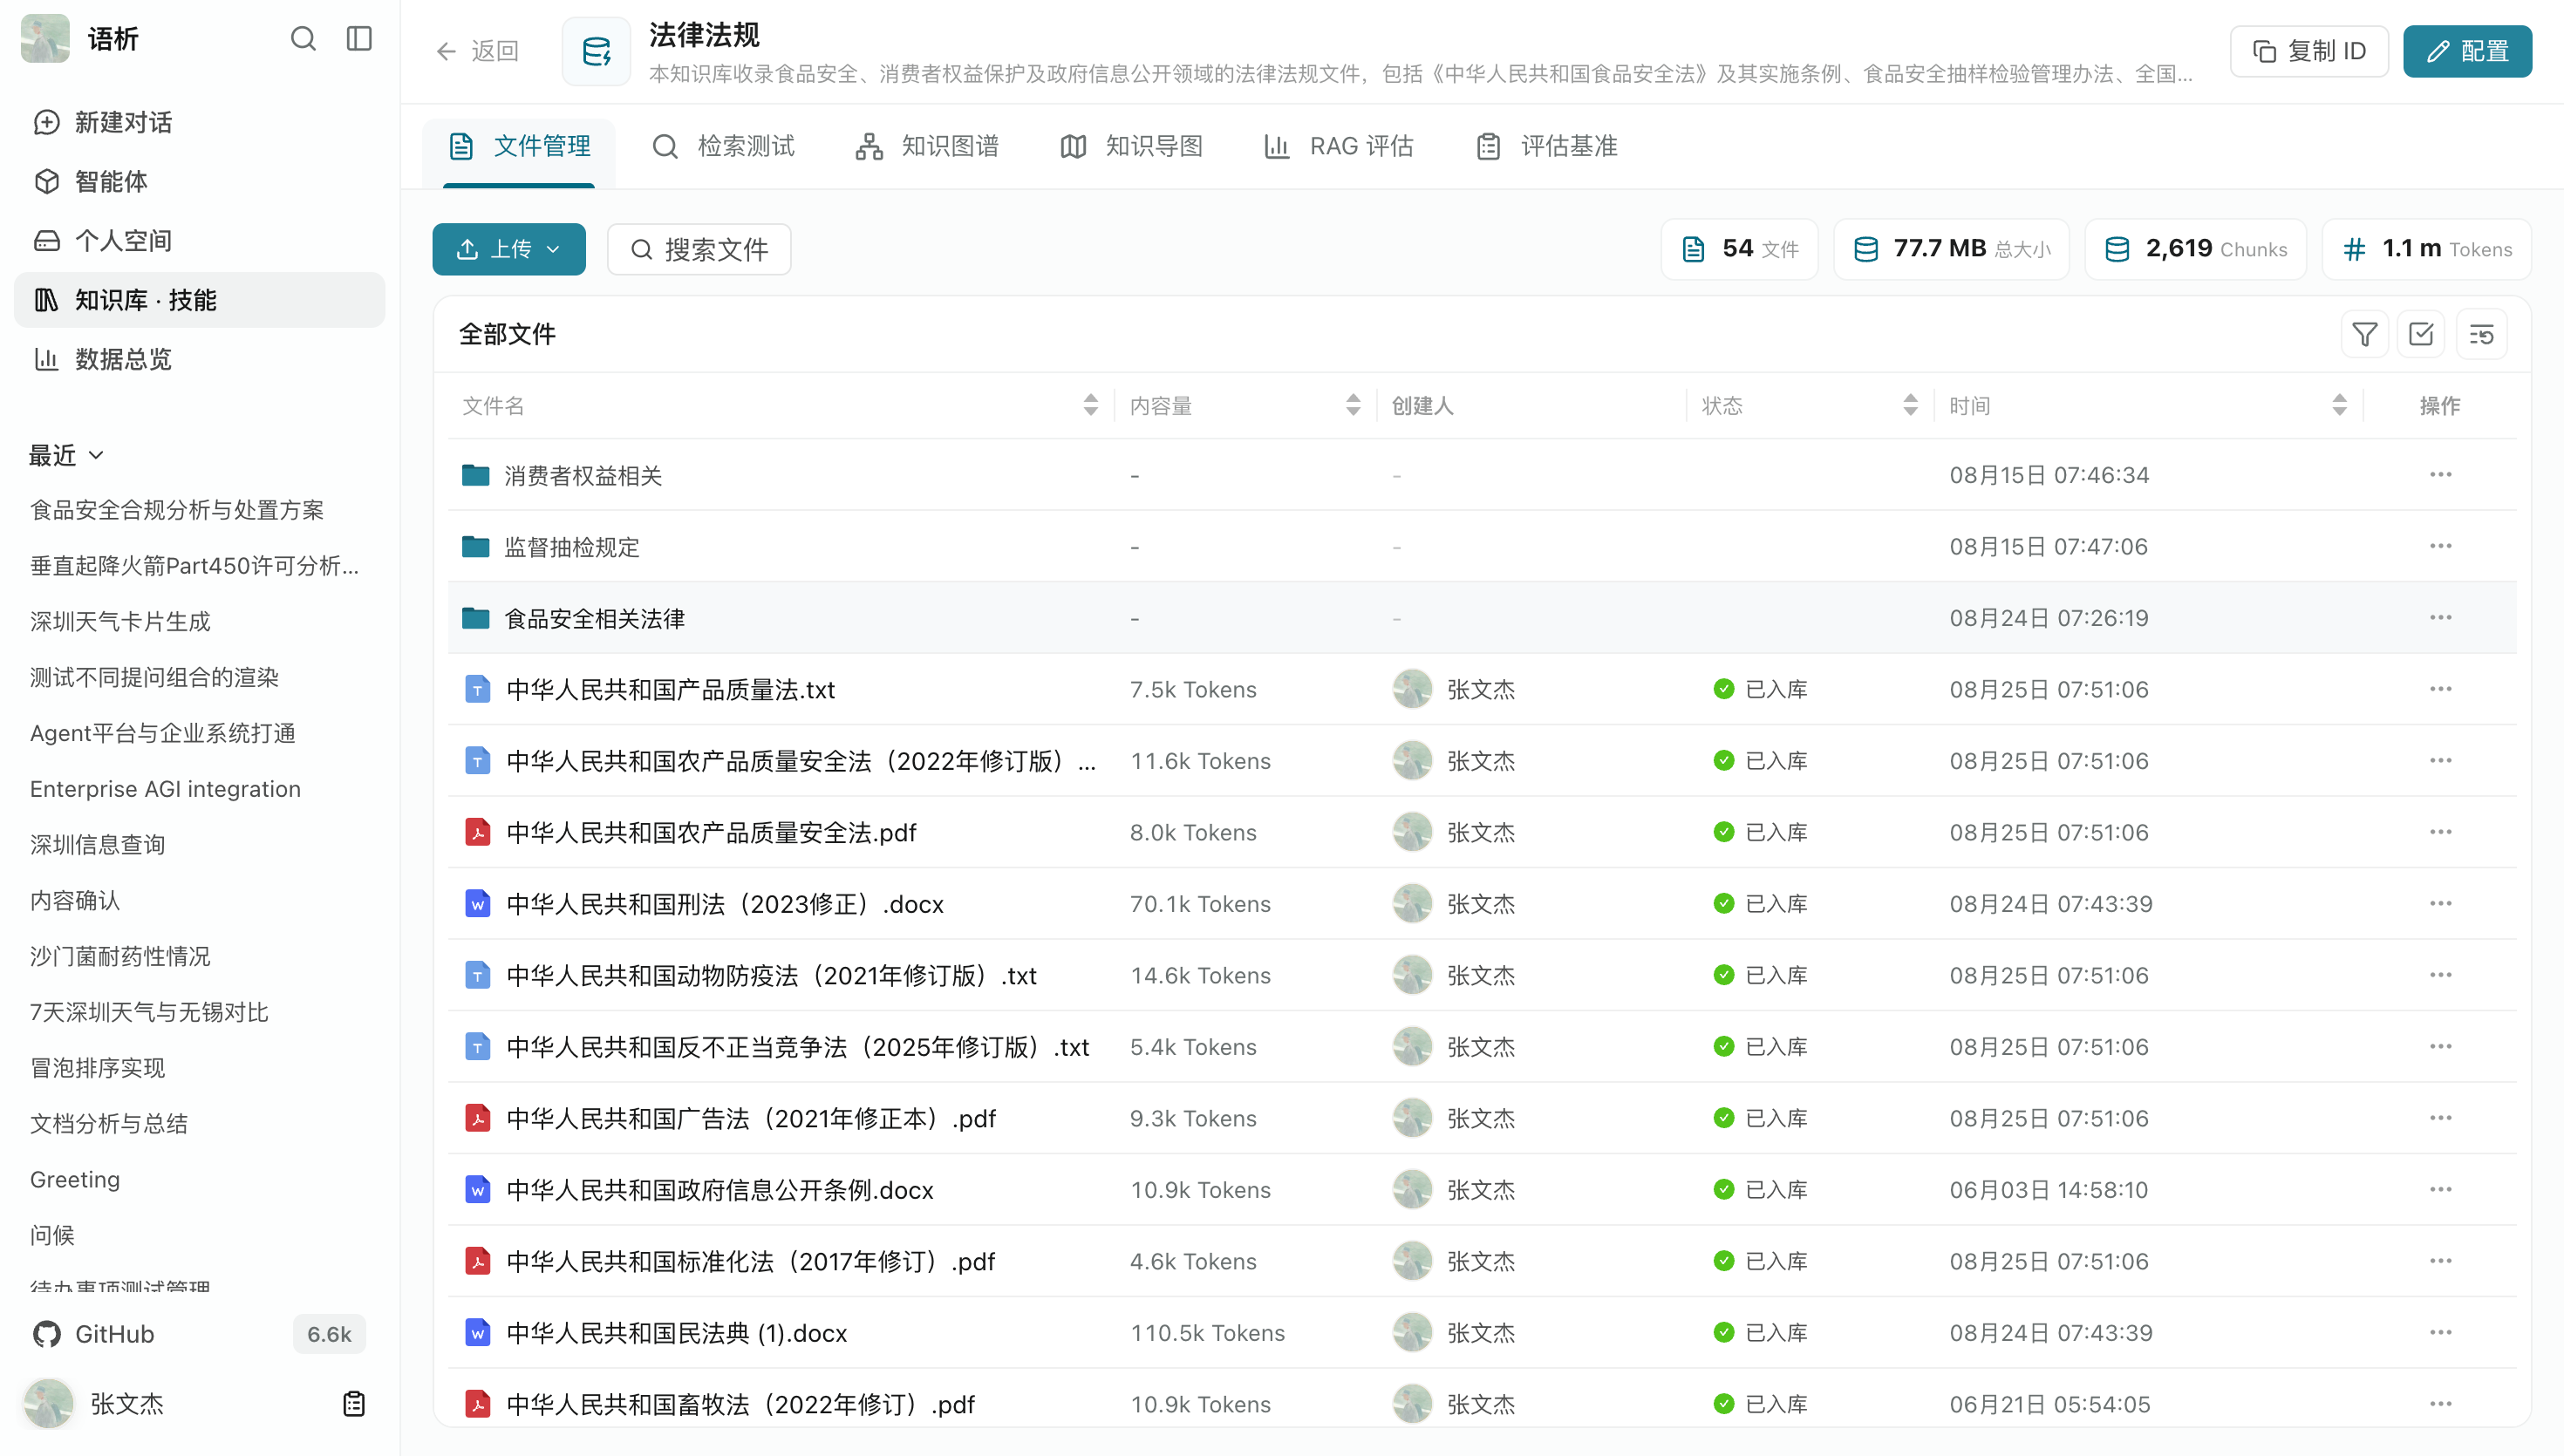
Task: Click the list view switch icon in 全部文件 header
Action: tap(2481, 334)
